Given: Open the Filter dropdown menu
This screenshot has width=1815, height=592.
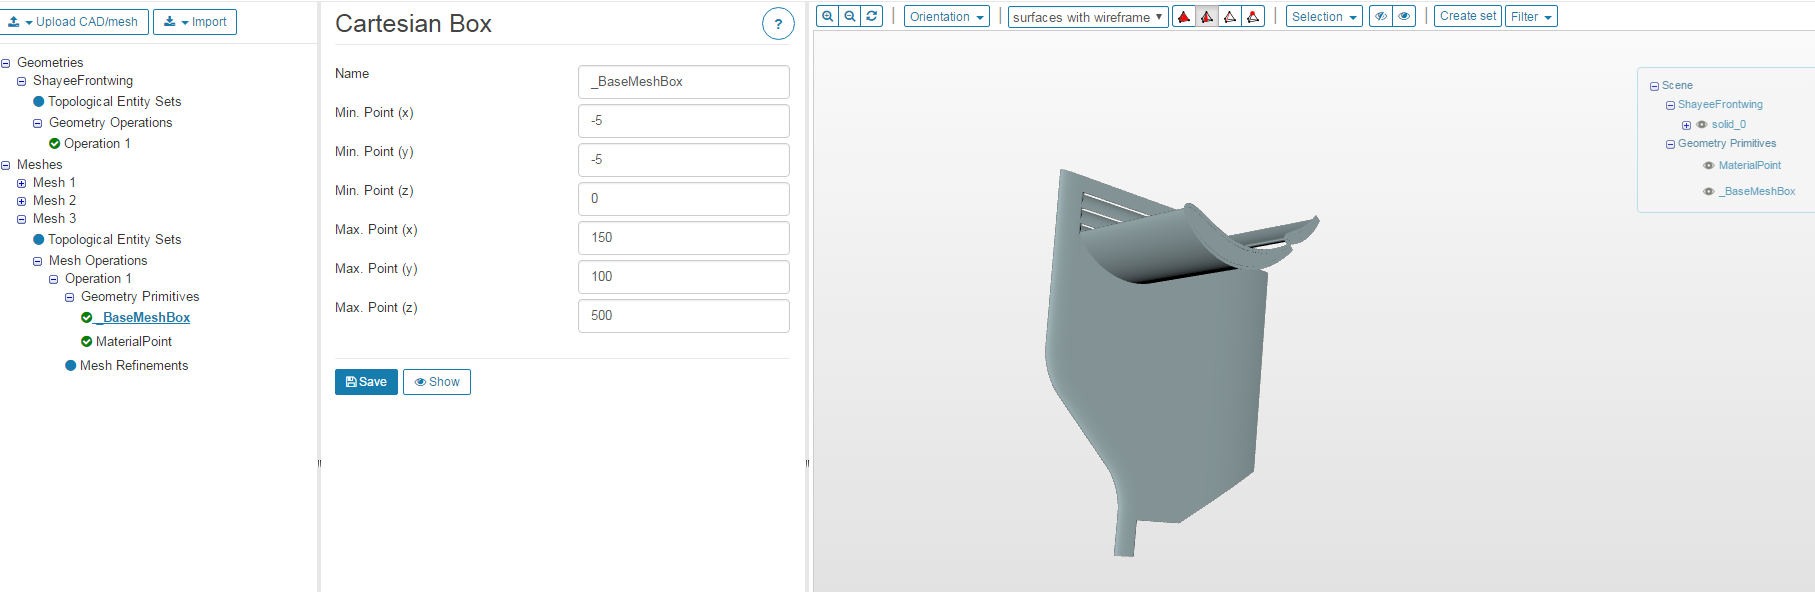Looking at the screenshot, I should click(1531, 16).
